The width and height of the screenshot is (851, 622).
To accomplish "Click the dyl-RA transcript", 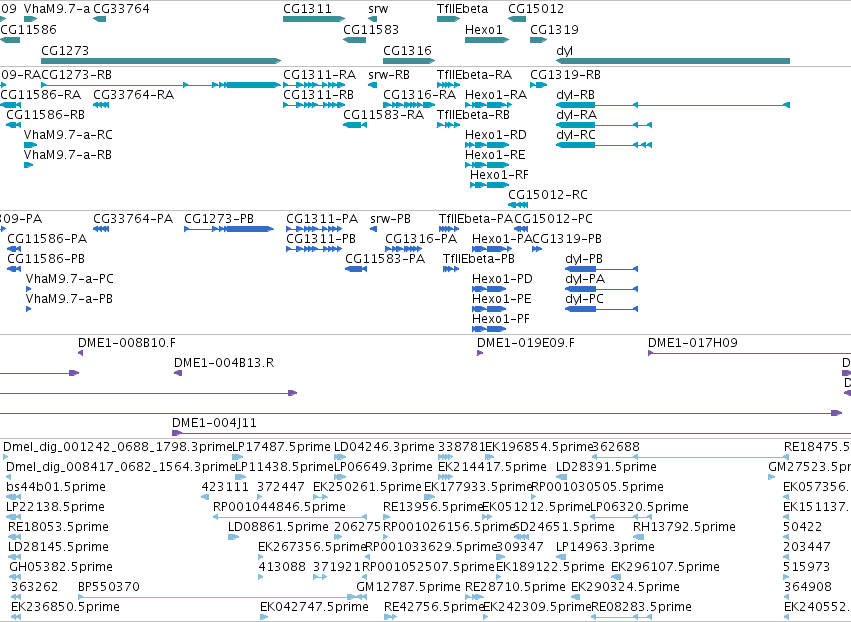I will click(x=604, y=125).
